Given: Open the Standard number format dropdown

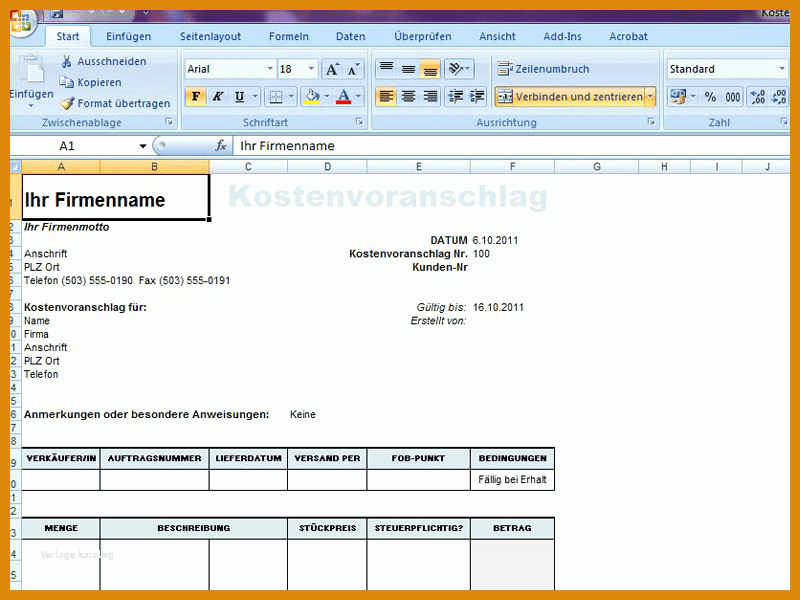Looking at the screenshot, I should pyautogui.click(x=782, y=69).
